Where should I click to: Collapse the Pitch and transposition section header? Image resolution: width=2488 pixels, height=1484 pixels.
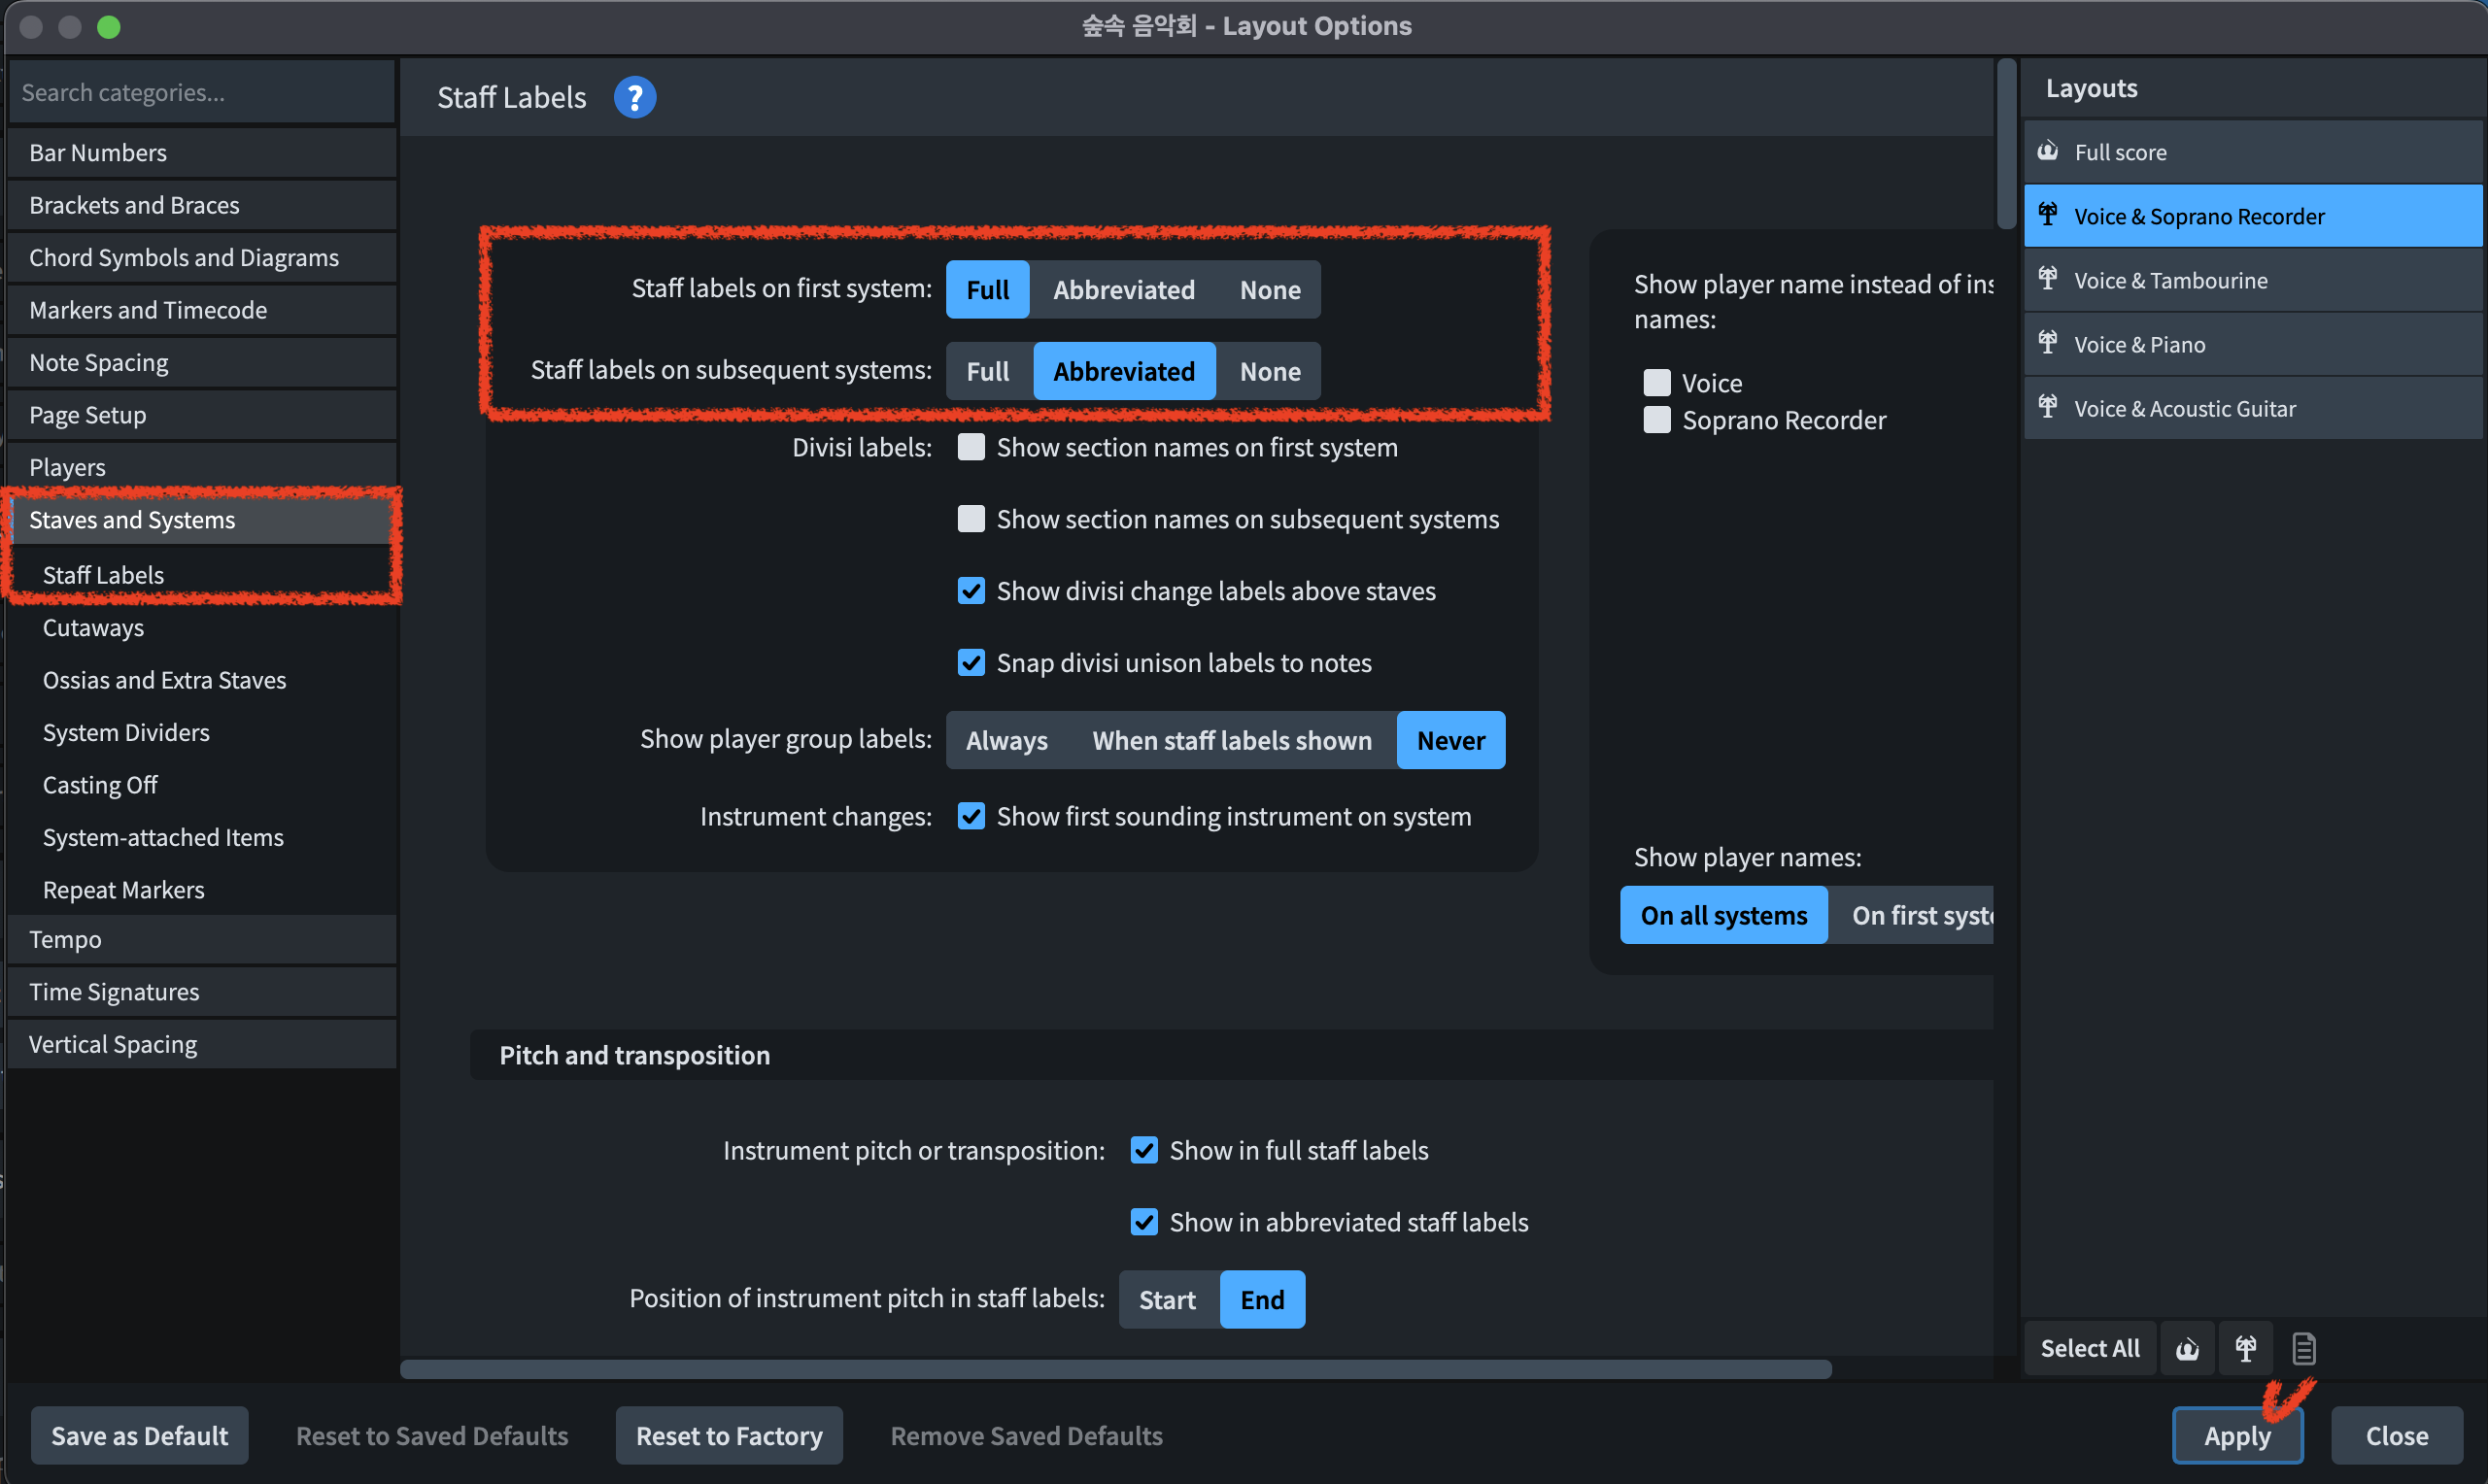[x=634, y=1055]
